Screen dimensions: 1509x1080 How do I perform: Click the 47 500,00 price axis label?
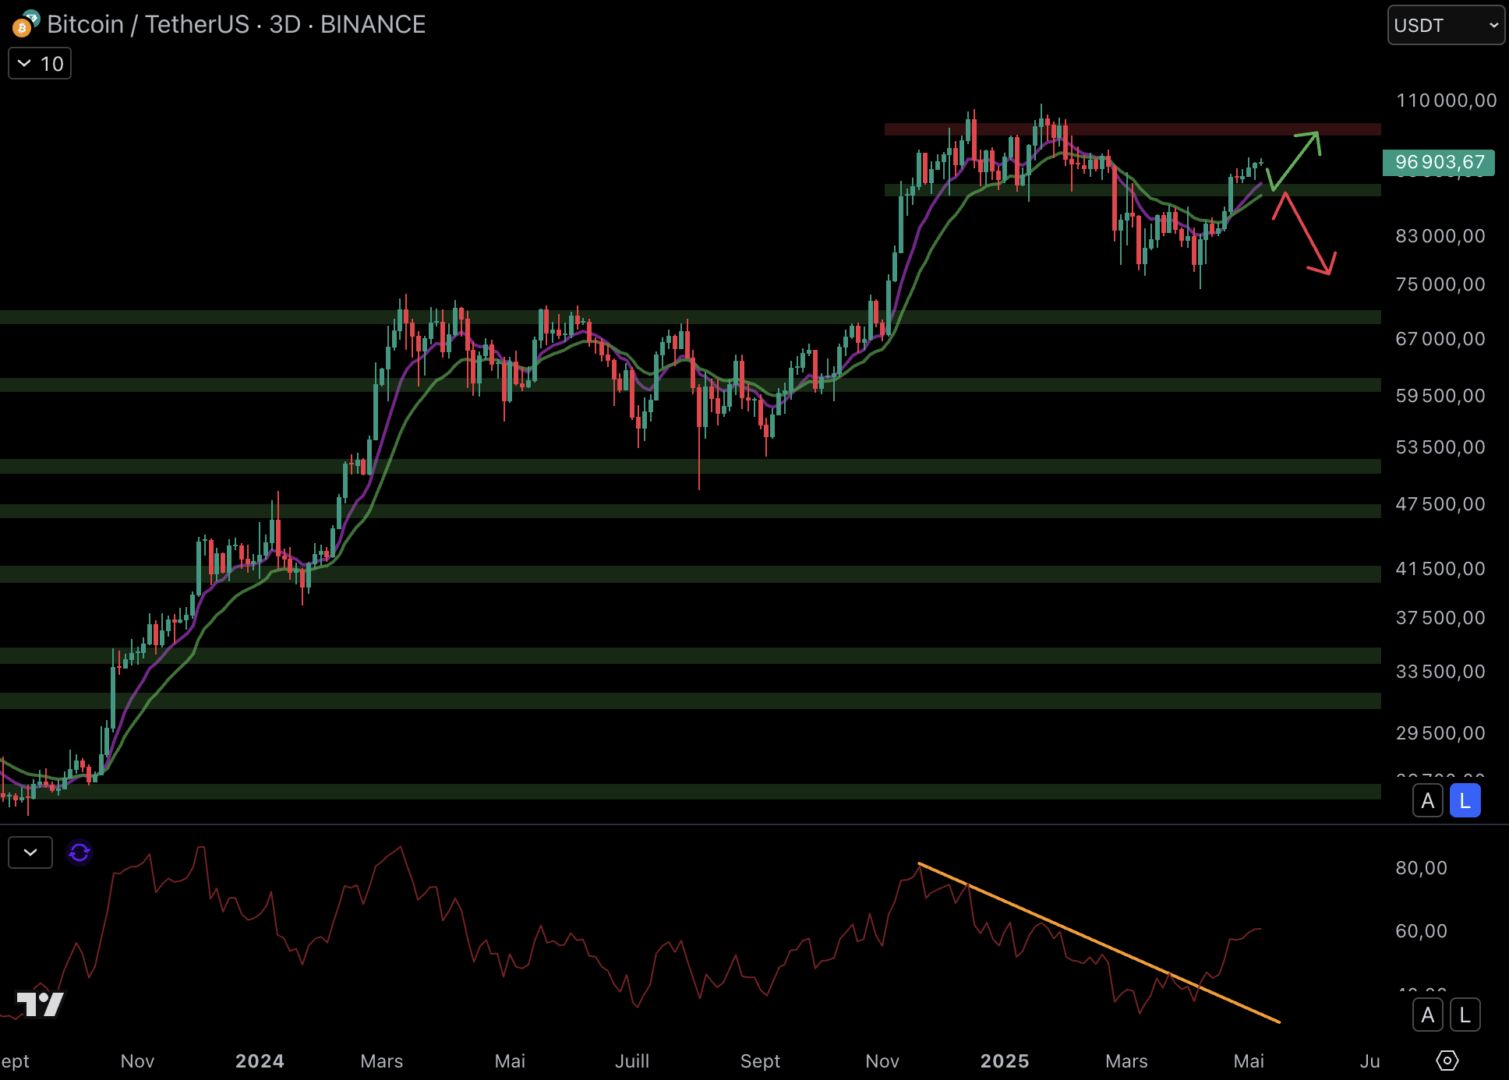tap(1440, 504)
